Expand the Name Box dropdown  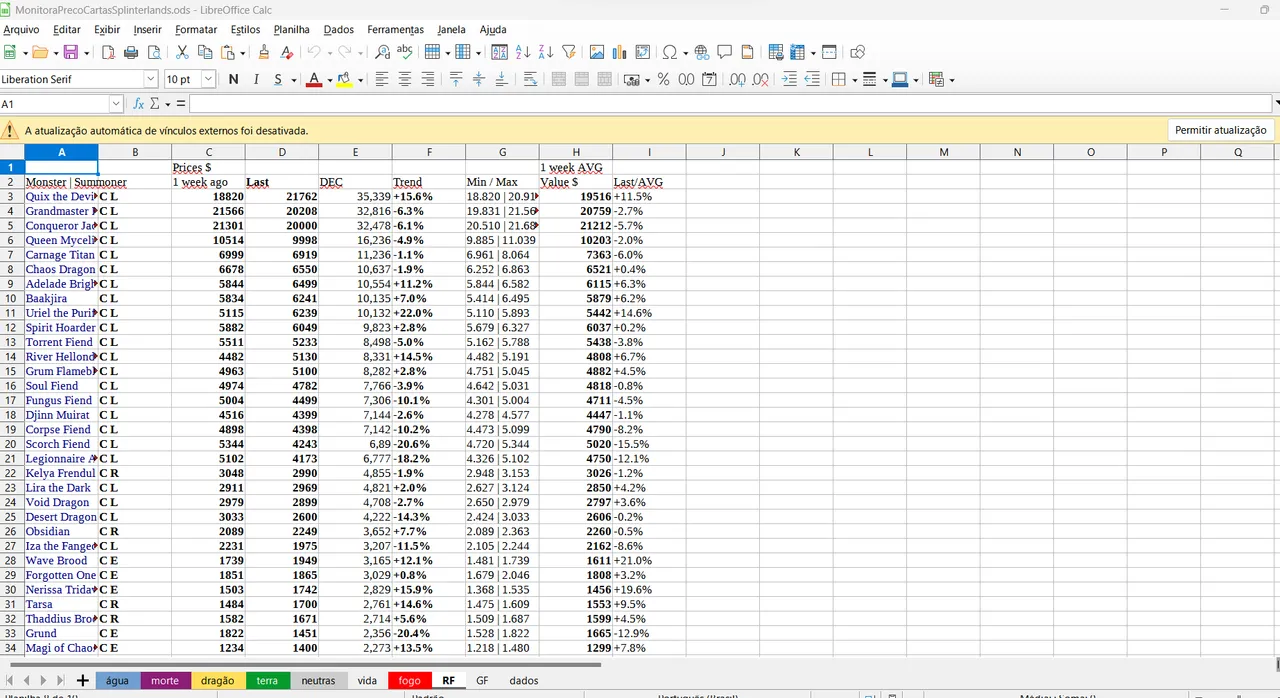(x=116, y=104)
